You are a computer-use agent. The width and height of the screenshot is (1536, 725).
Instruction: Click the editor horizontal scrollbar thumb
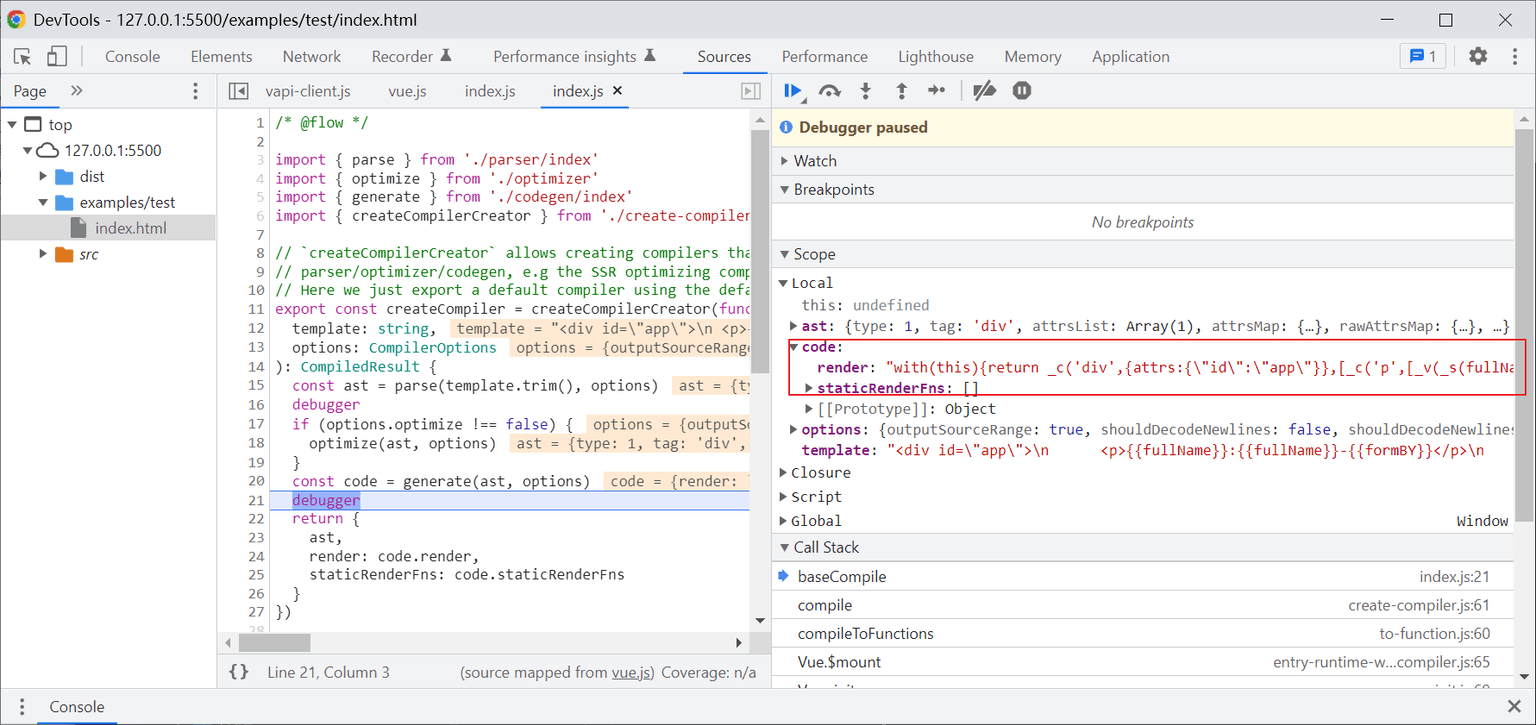click(274, 643)
